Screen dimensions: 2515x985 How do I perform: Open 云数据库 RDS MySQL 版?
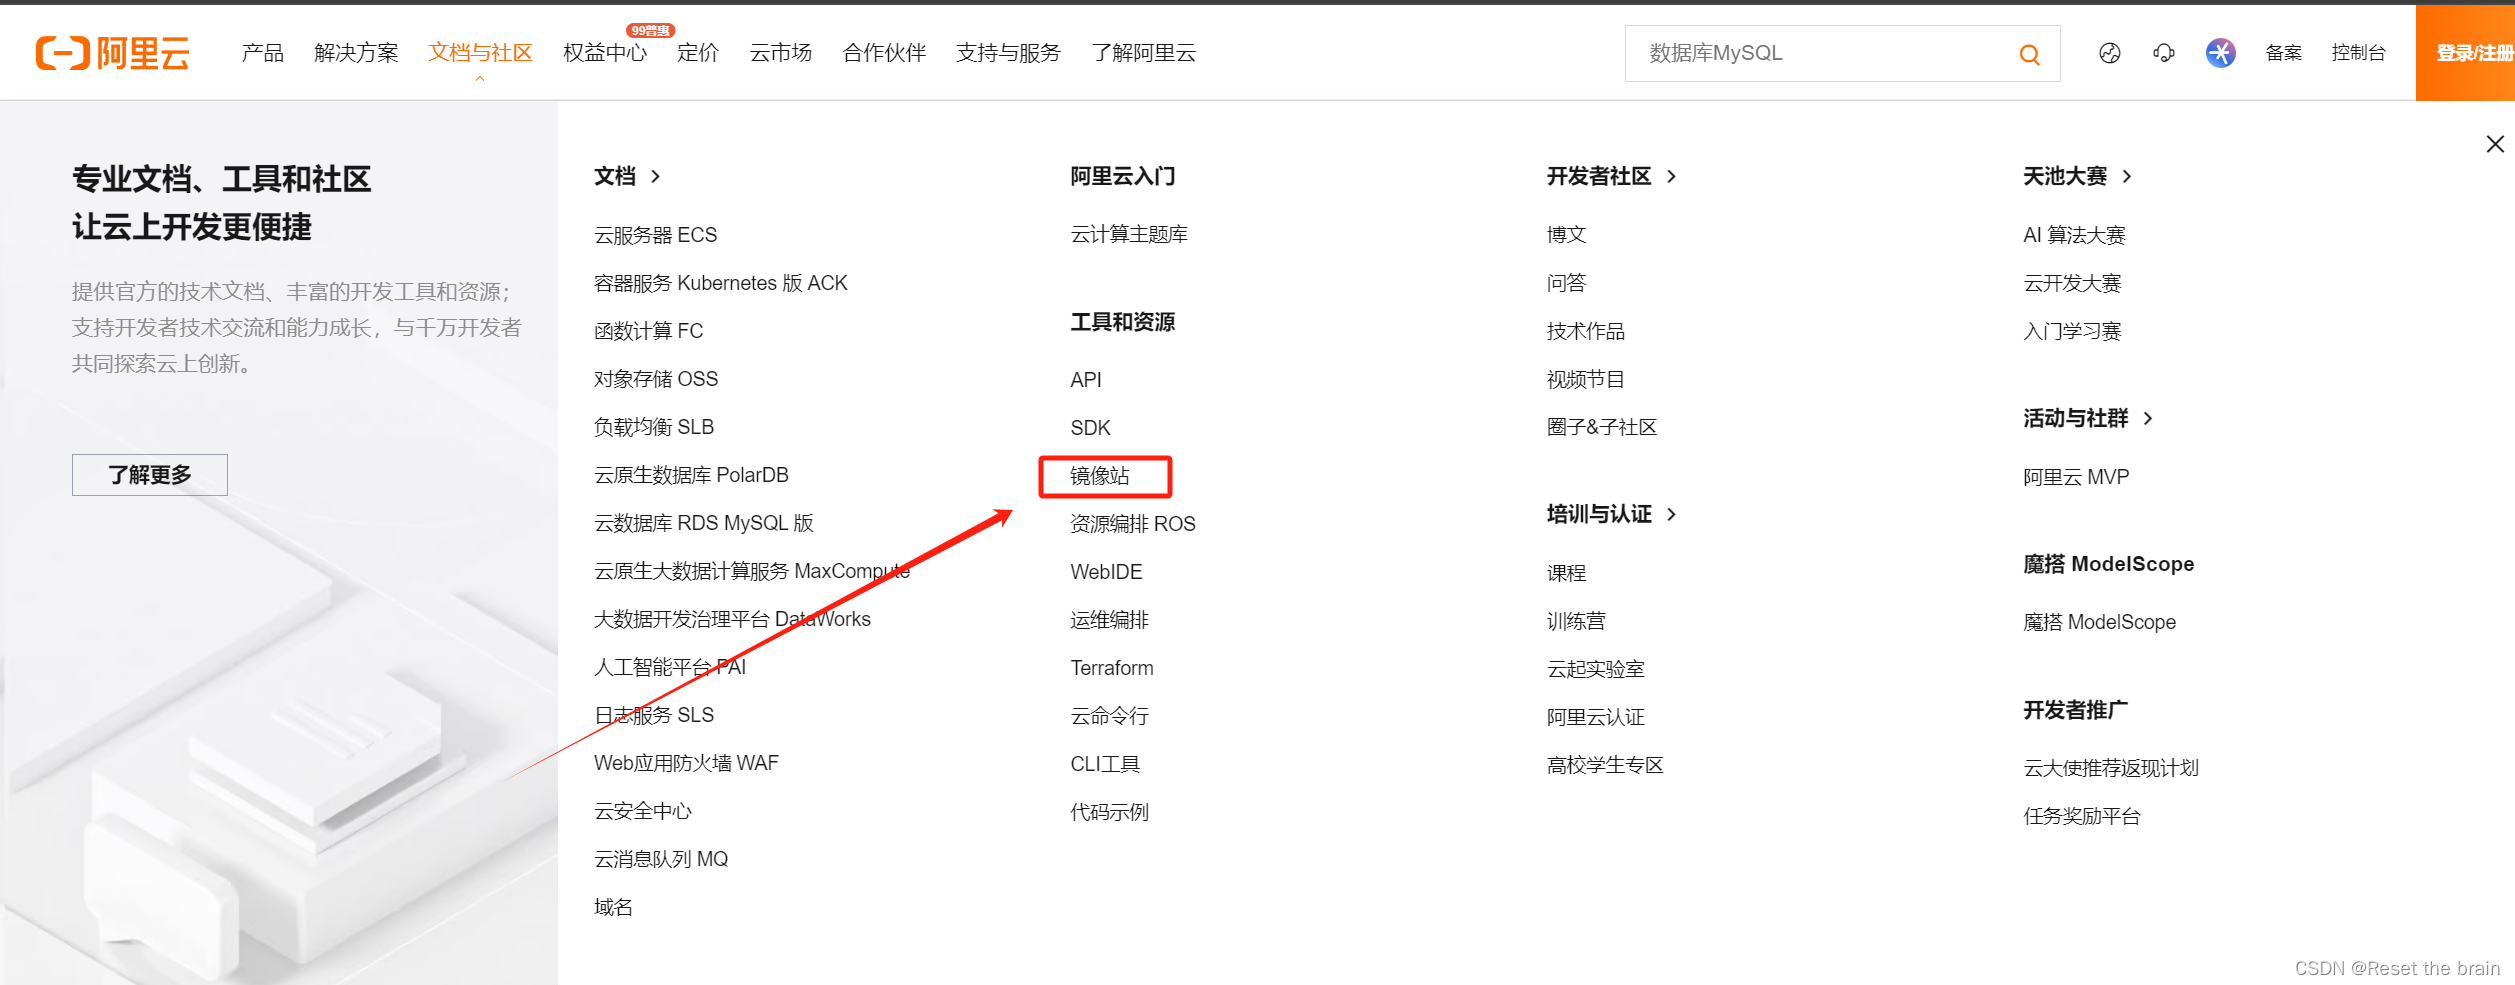pyautogui.click(x=704, y=523)
